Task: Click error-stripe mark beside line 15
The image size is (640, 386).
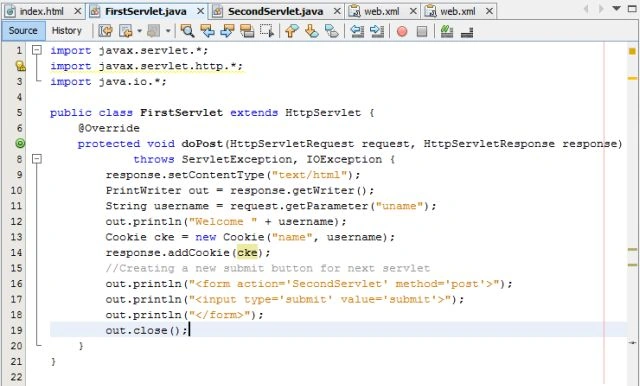Action: pyautogui.click(x=632, y=265)
